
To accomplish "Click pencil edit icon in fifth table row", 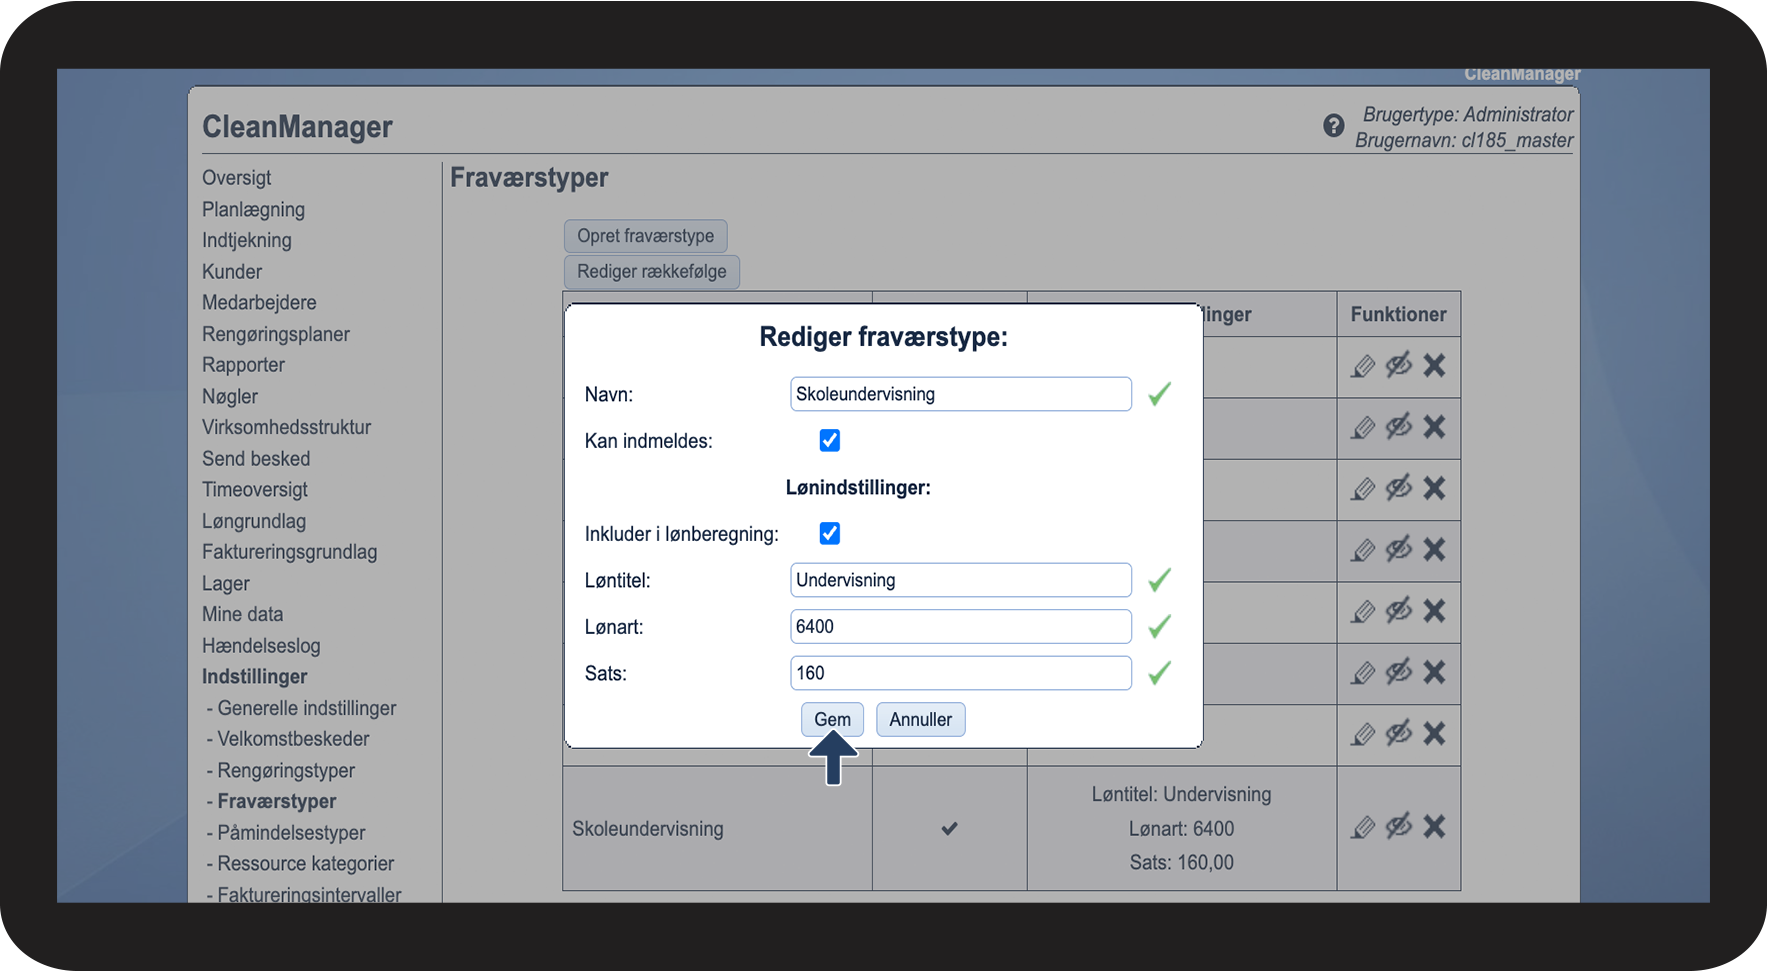I will tap(1363, 613).
